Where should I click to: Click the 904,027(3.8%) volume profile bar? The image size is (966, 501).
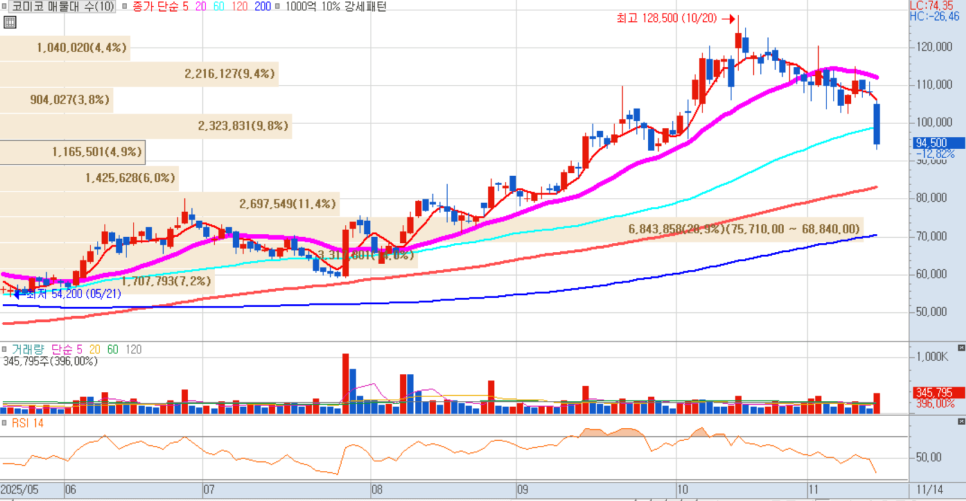point(56,99)
